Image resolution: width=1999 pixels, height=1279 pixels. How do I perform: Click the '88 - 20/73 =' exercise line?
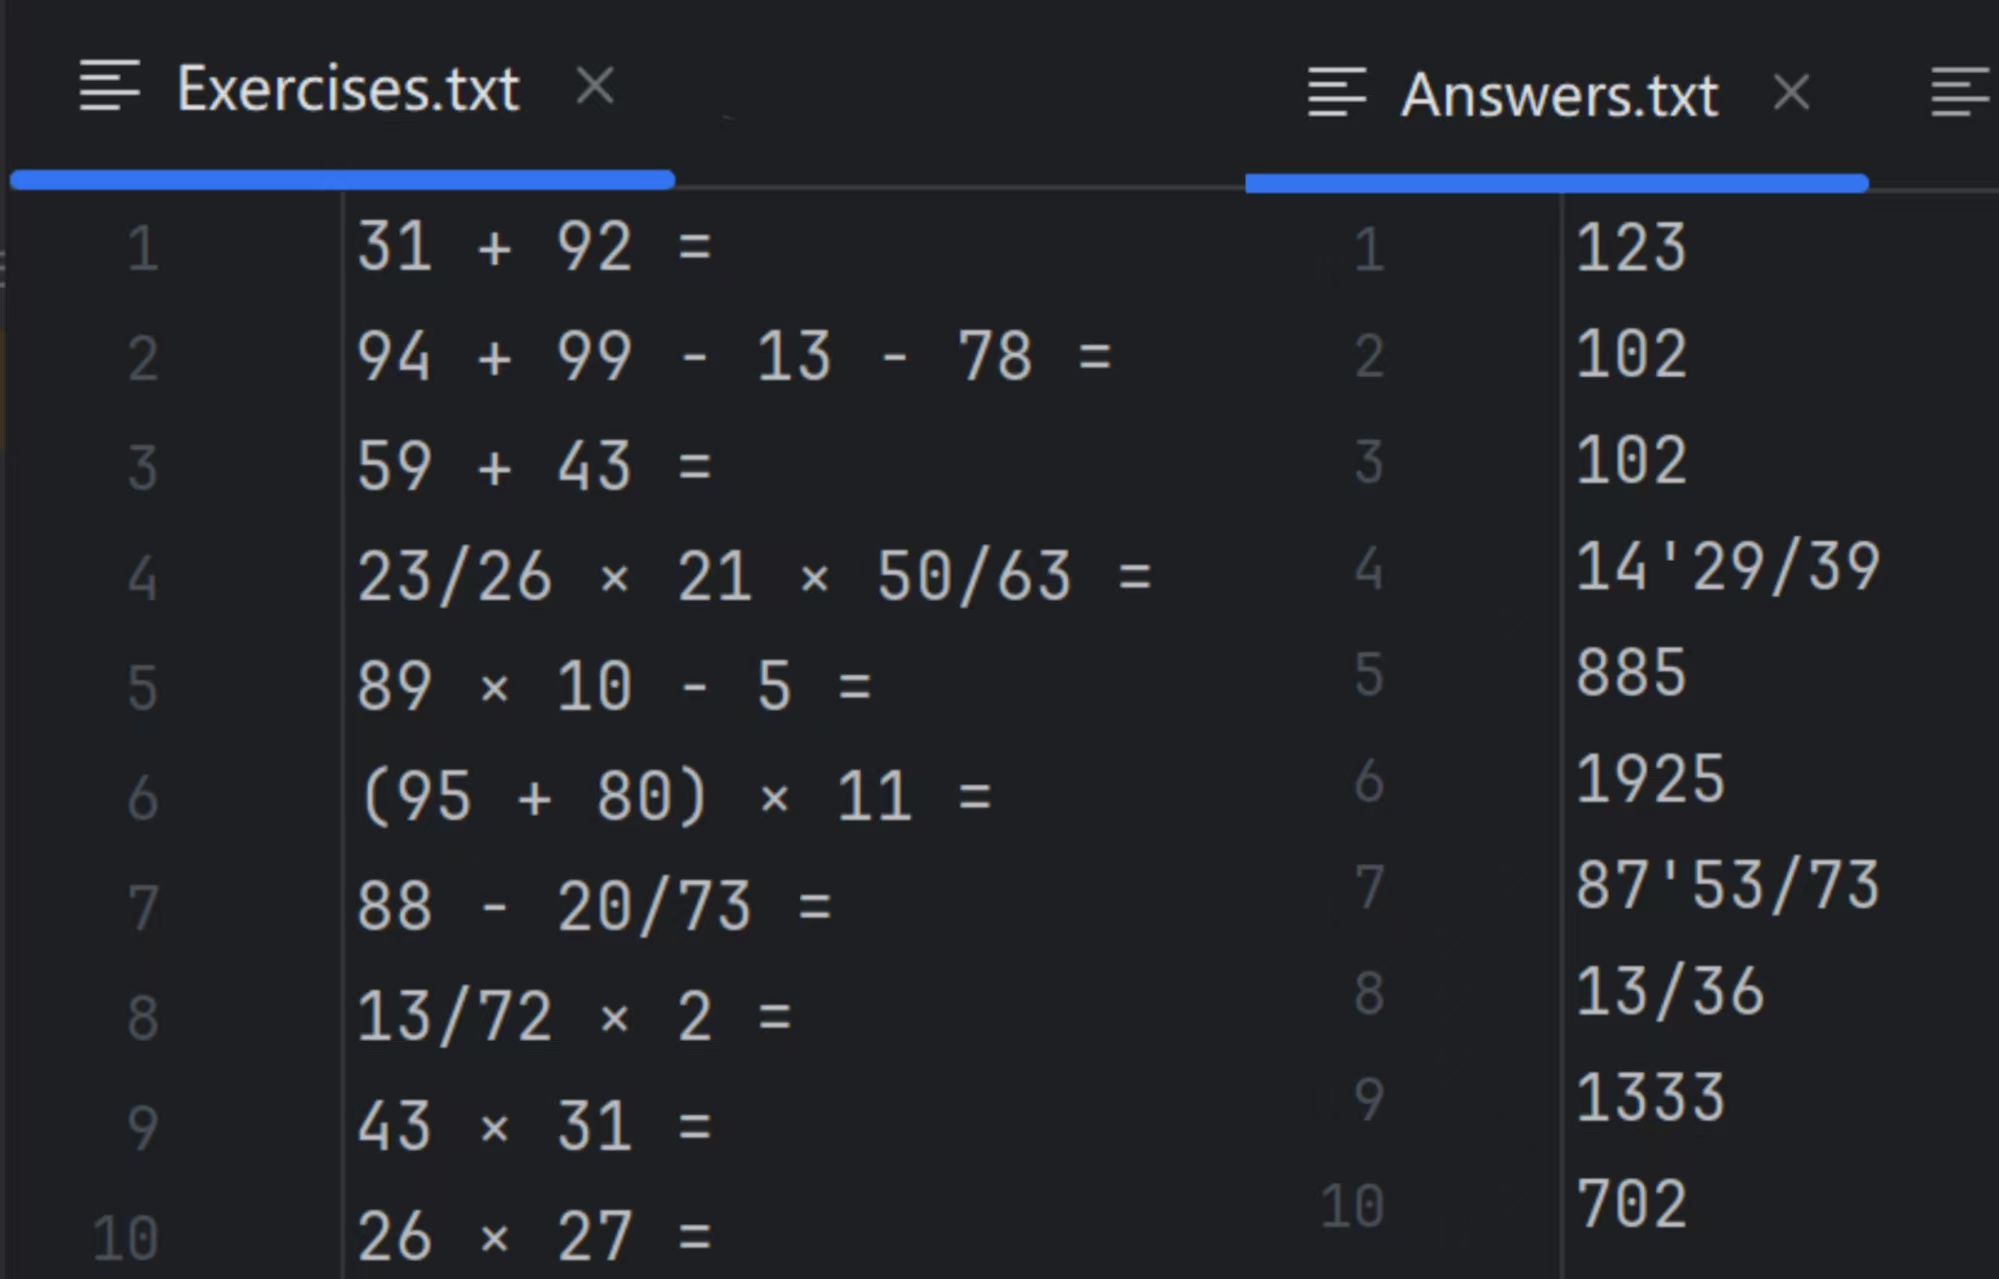tap(593, 907)
